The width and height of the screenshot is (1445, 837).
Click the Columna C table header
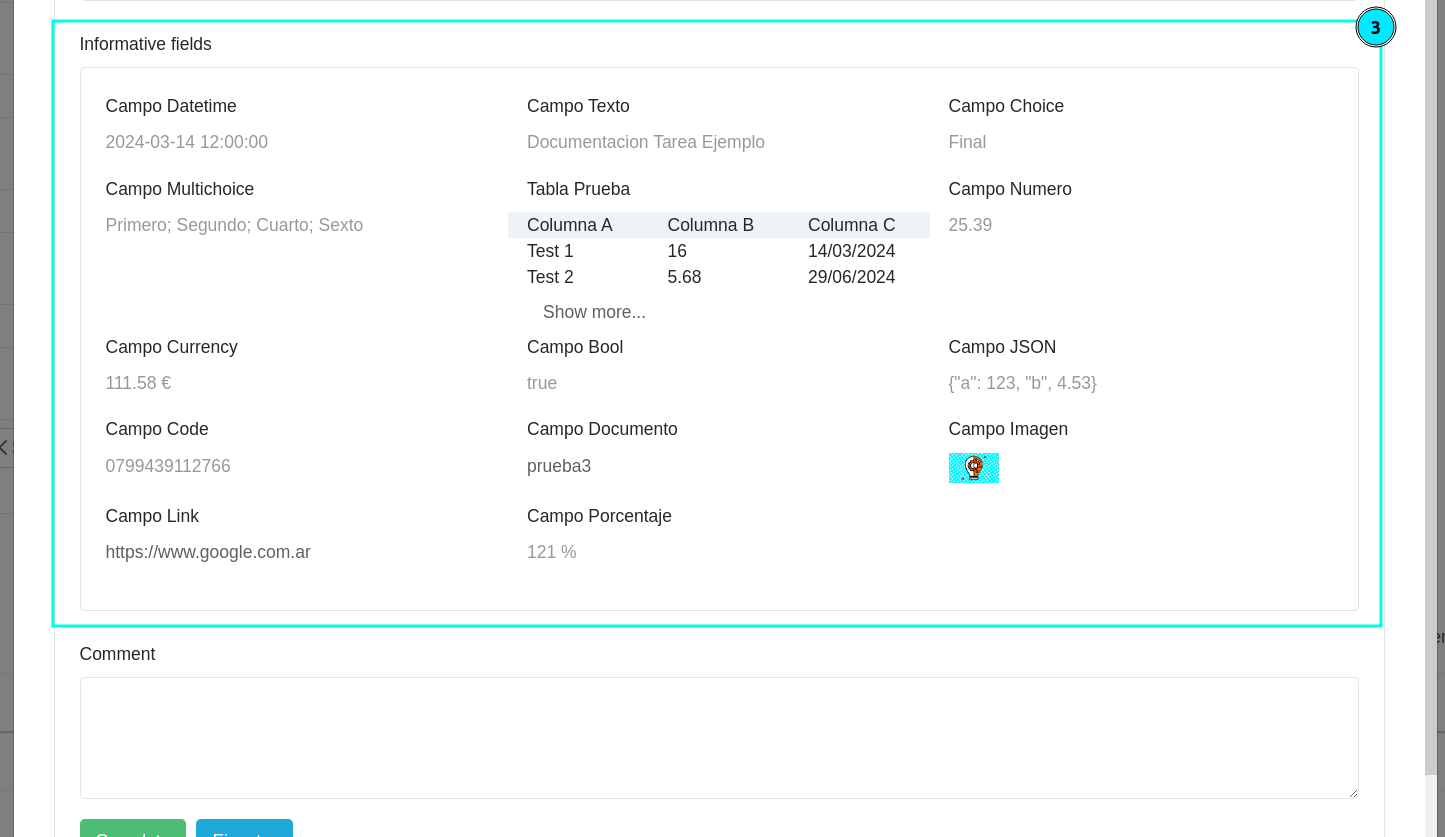[851, 225]
